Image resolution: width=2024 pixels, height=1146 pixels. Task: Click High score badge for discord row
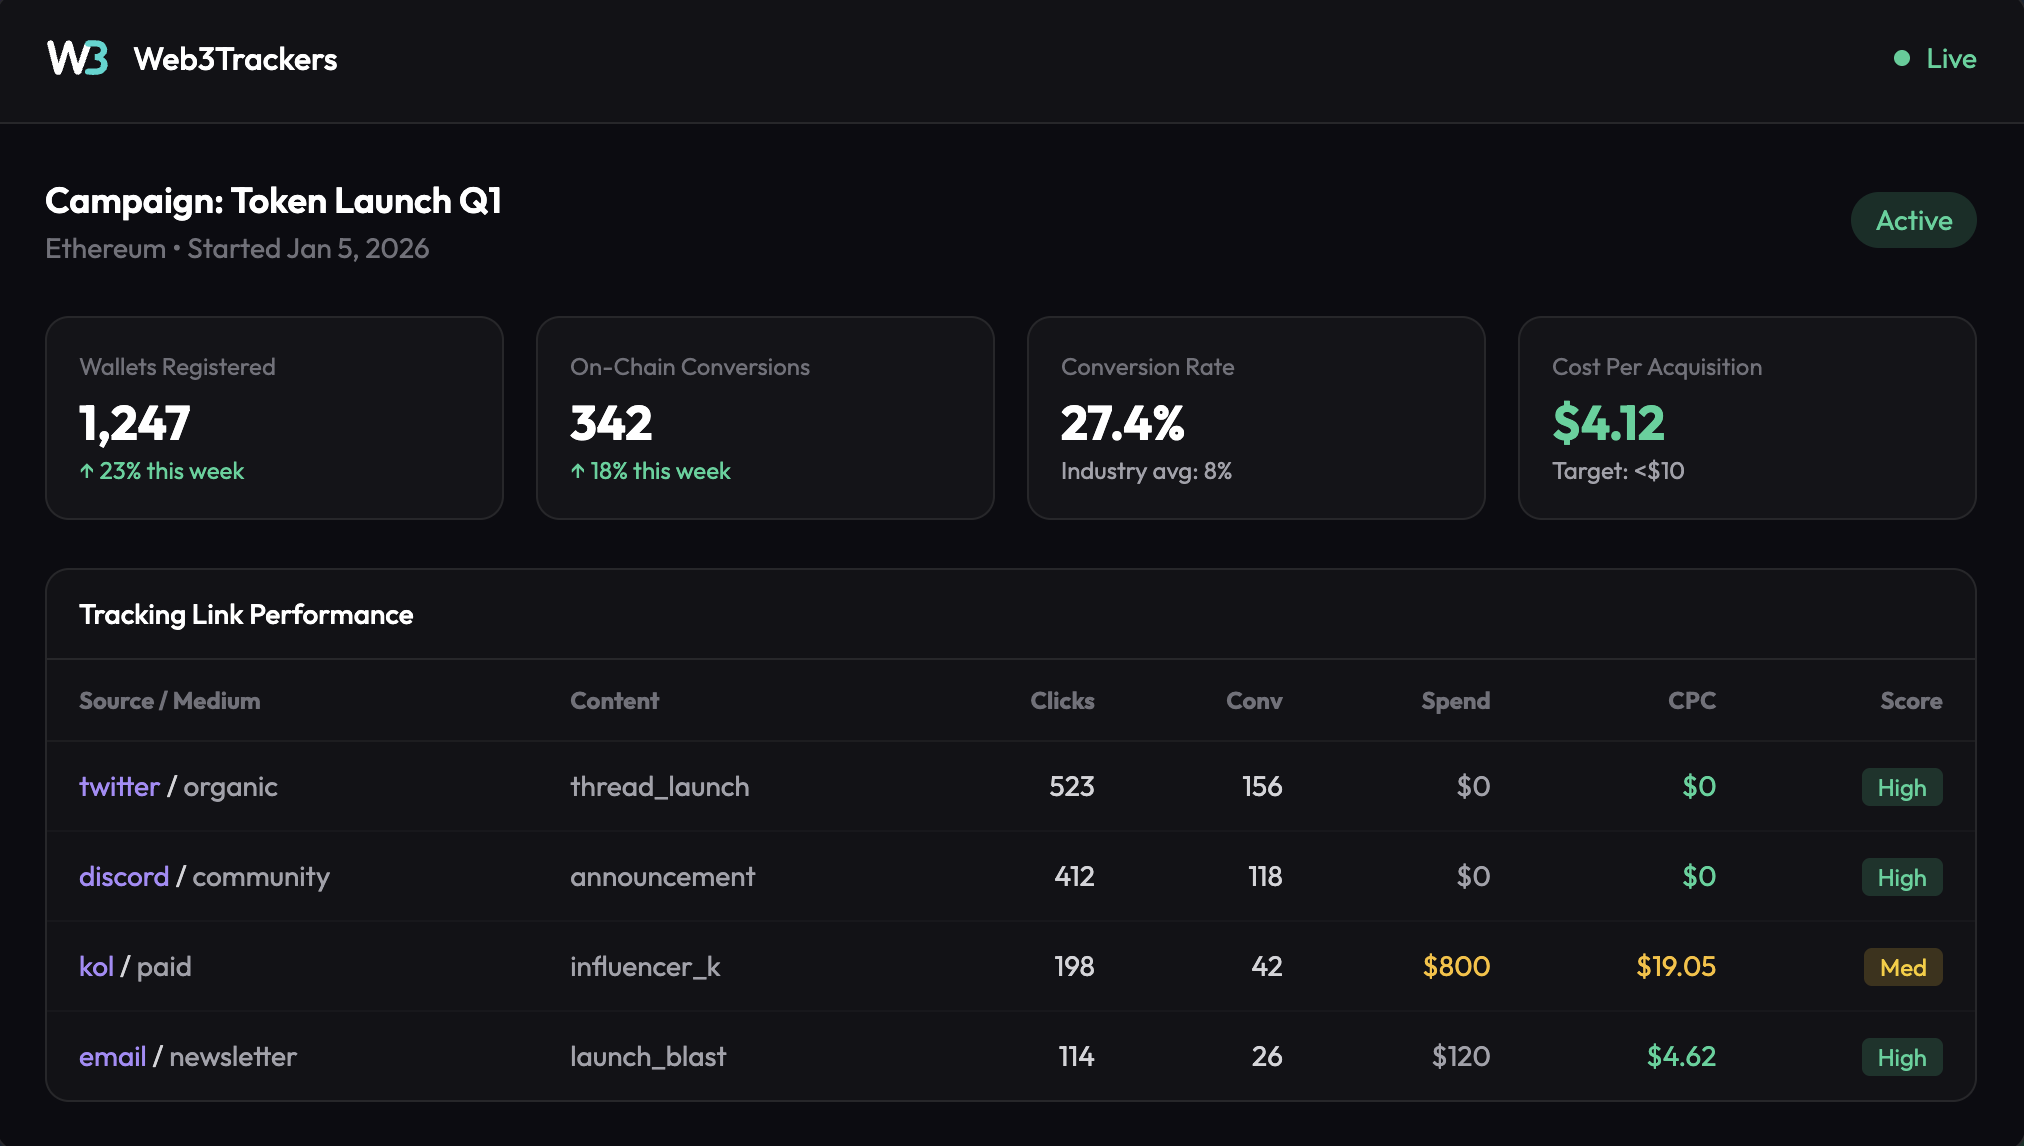click(1901, 877)
